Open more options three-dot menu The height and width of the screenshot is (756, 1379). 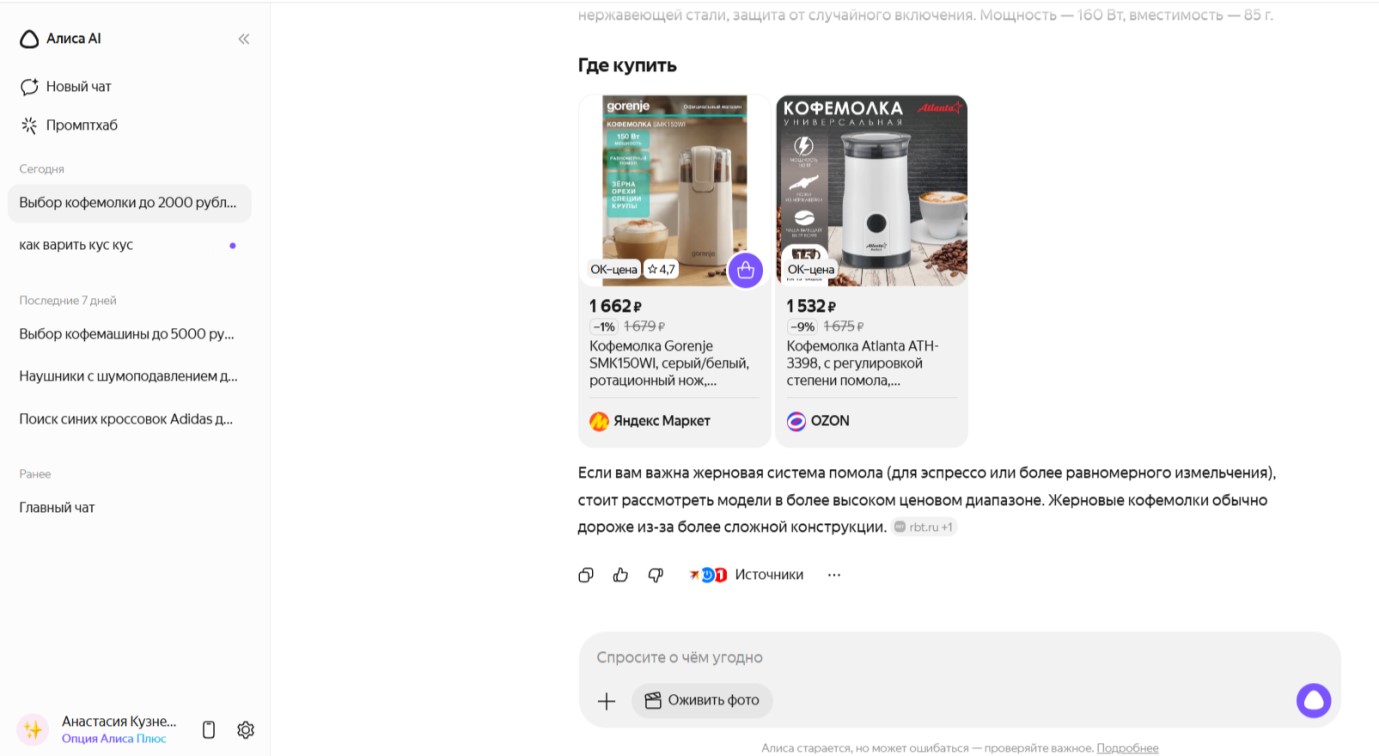pyautogui.click(x=834, y=575)
